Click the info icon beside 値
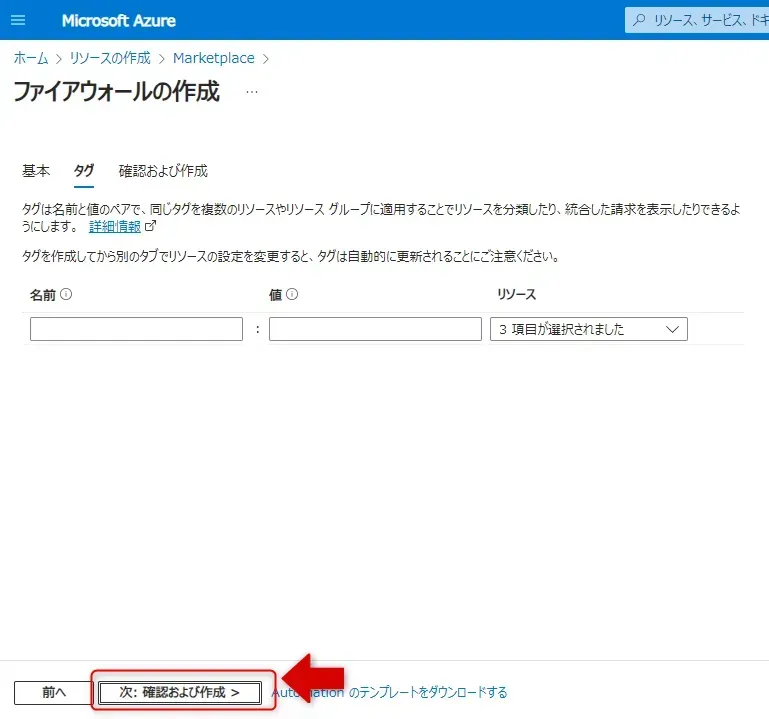Screen dimensions: 769x719 point(292,295)
